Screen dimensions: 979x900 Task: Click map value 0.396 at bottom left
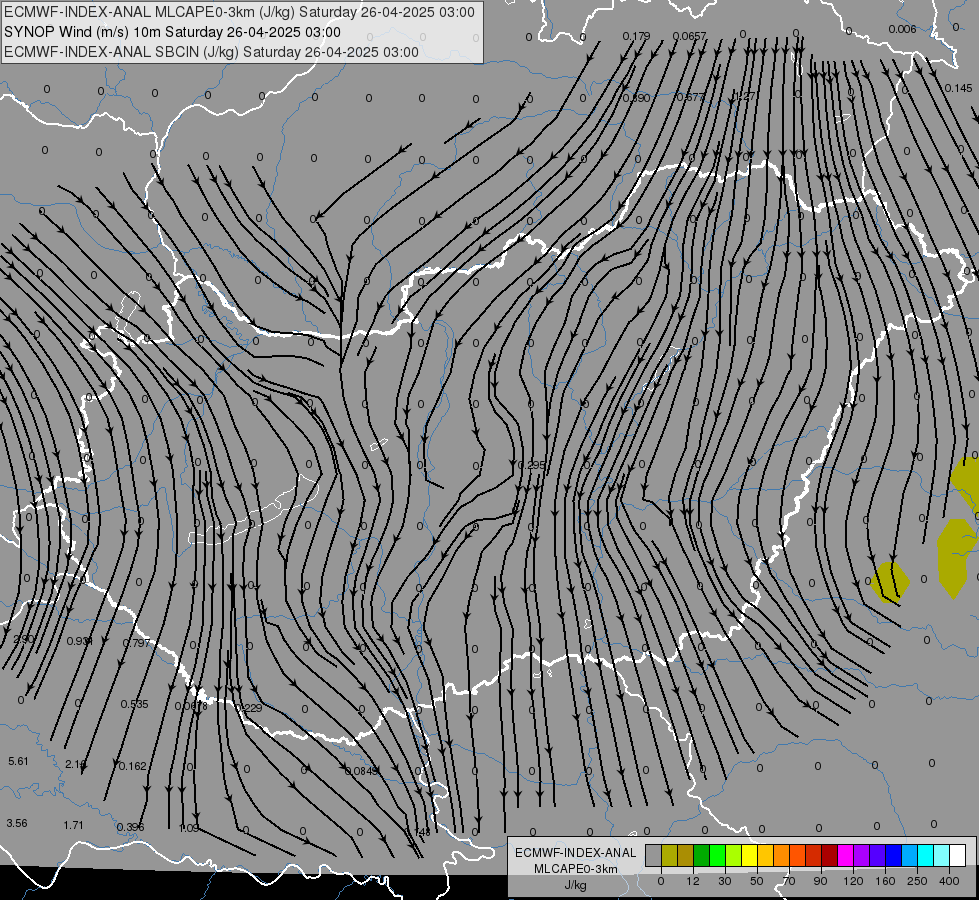[130, 827]
